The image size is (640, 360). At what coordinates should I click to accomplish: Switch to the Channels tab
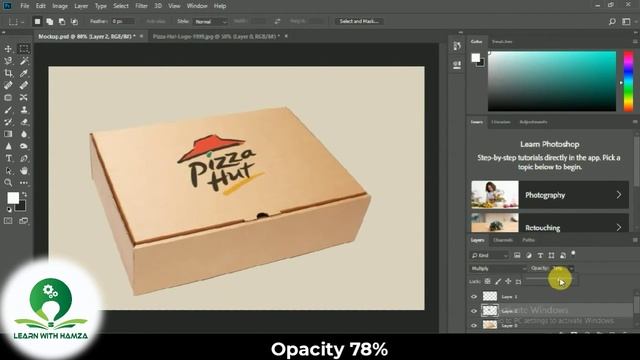pos(502,240)
